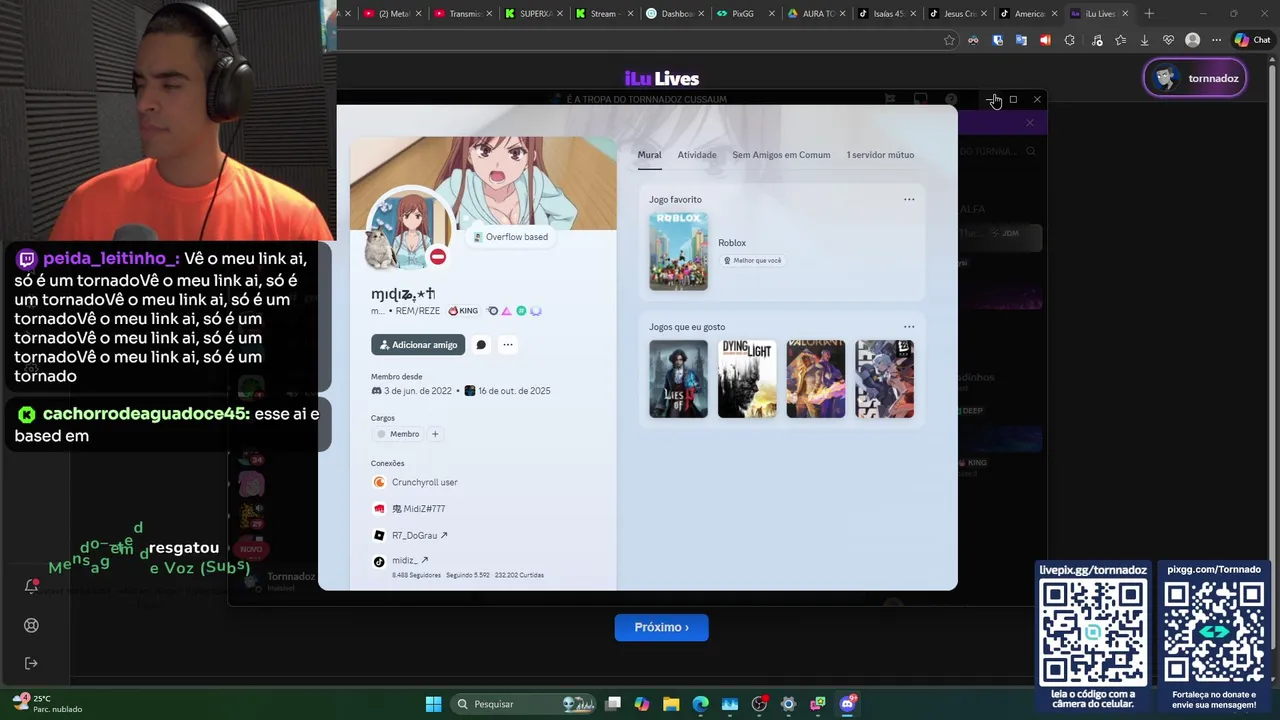This screenshot has width=1280, height=720.
Task: Click the Melhor que você badge
Action: (x=752, y=260)
